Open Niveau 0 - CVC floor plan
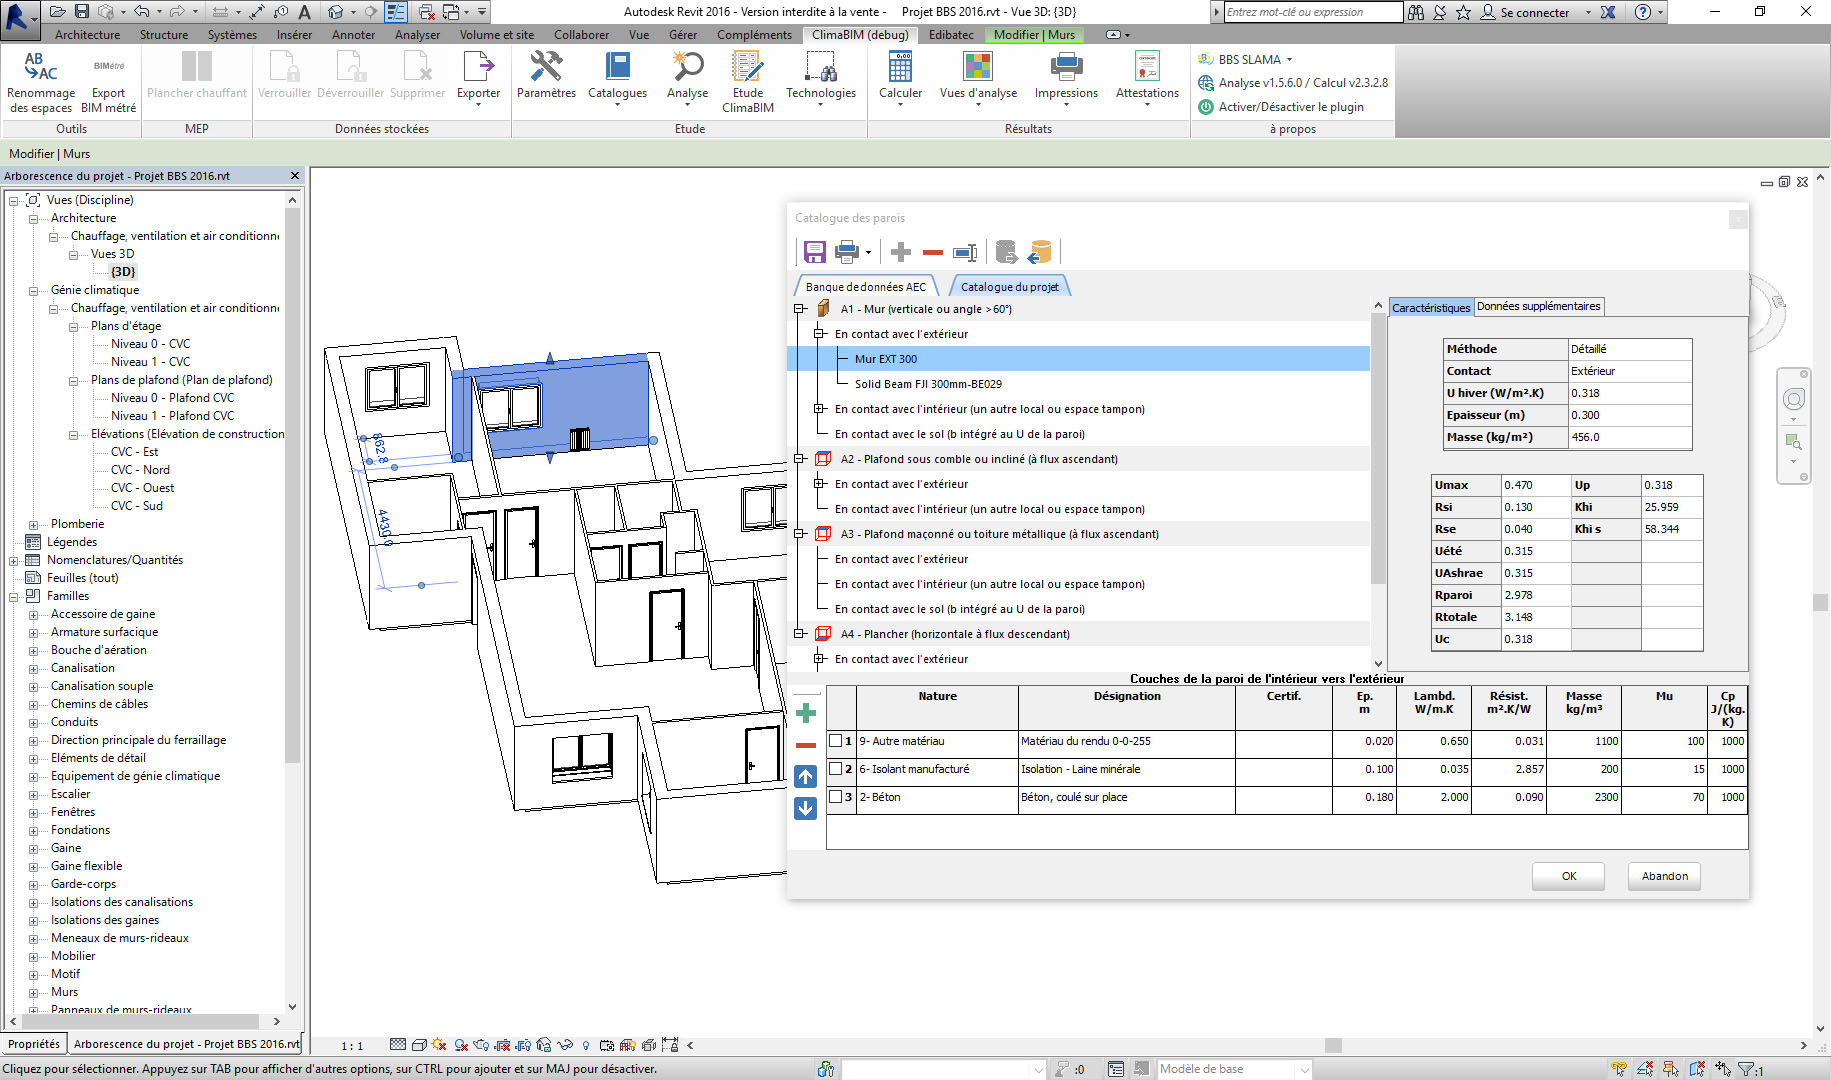This screenshot has width=1831, height=1080. (150, 344)
